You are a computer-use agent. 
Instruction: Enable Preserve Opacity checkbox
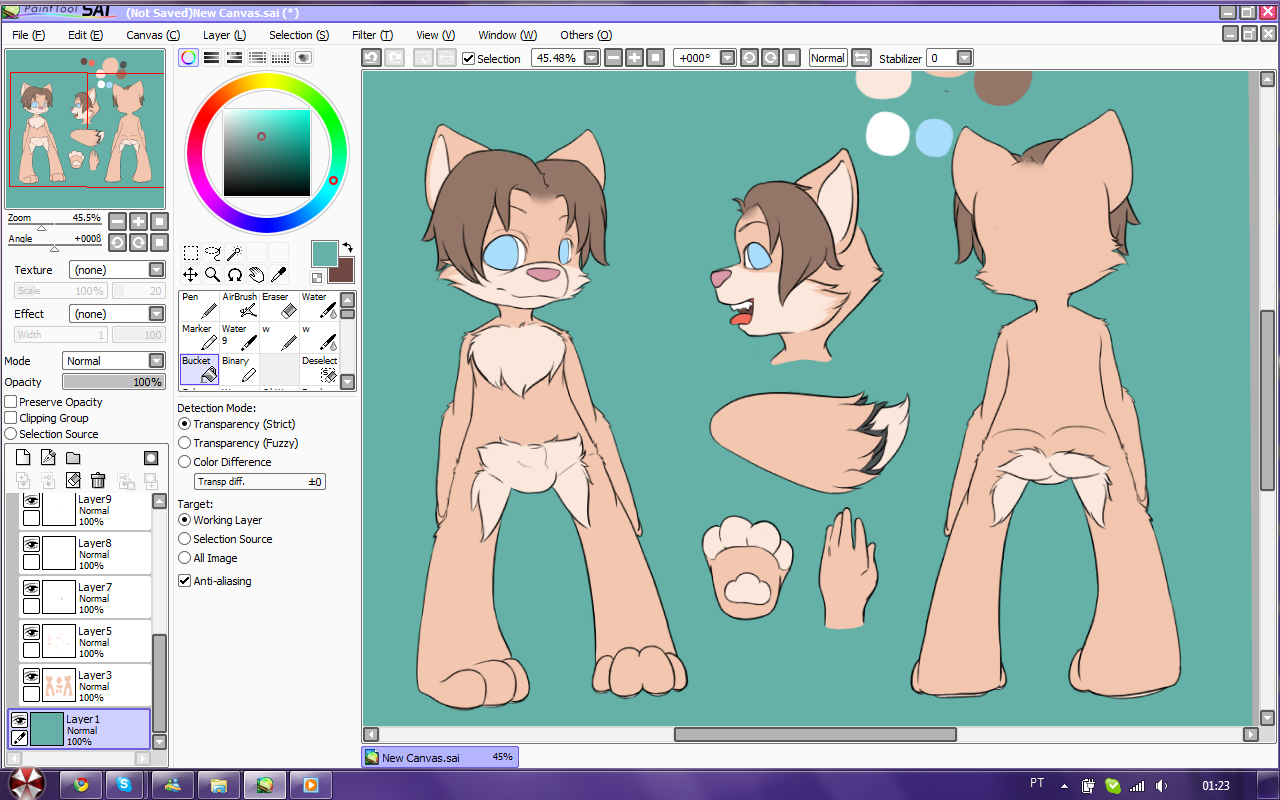coord(11,402)
